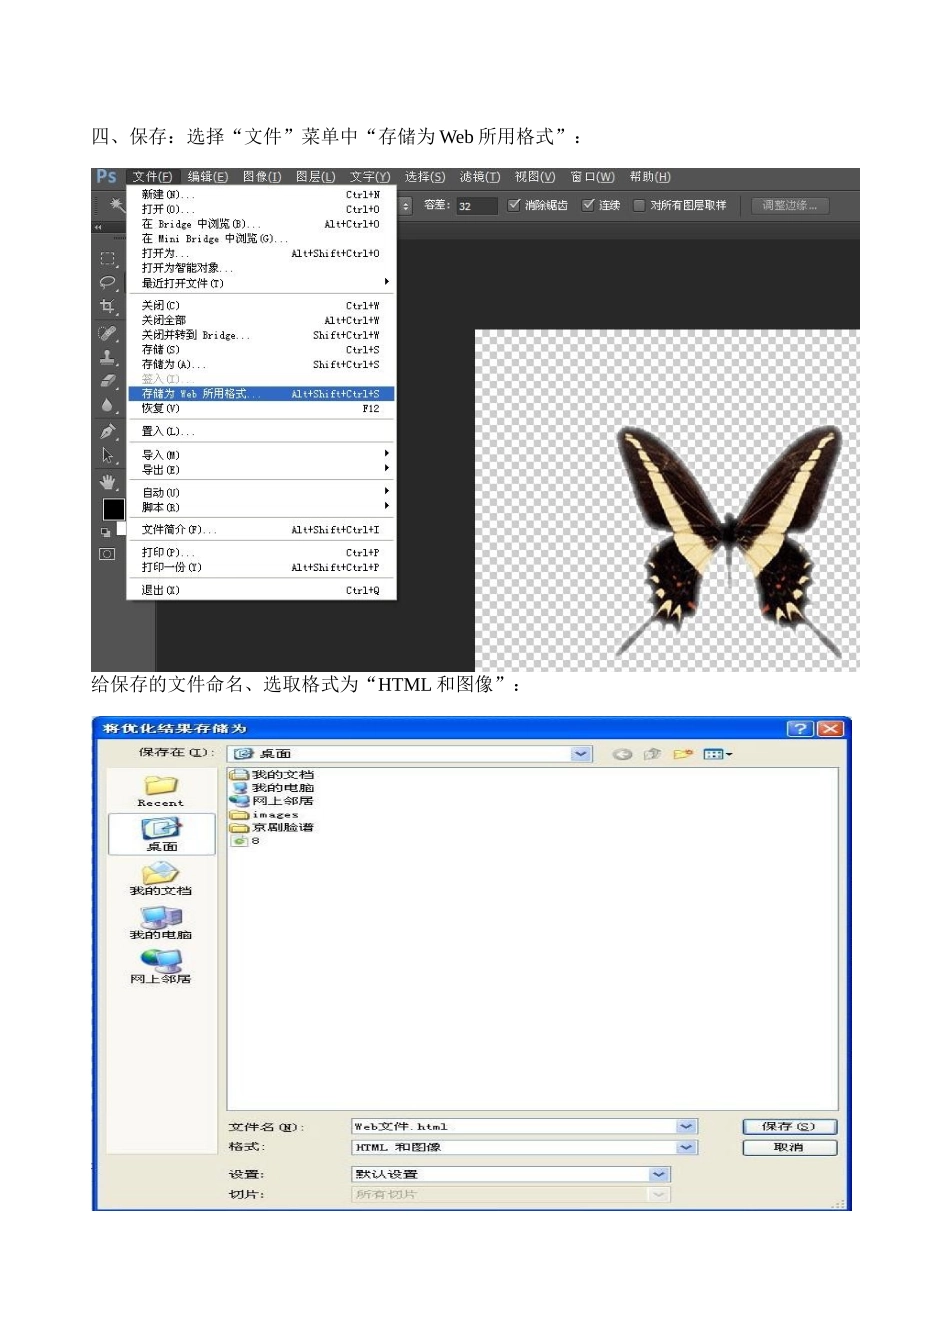
Task: Select the Lasso tool
Action: coord(107,282)
